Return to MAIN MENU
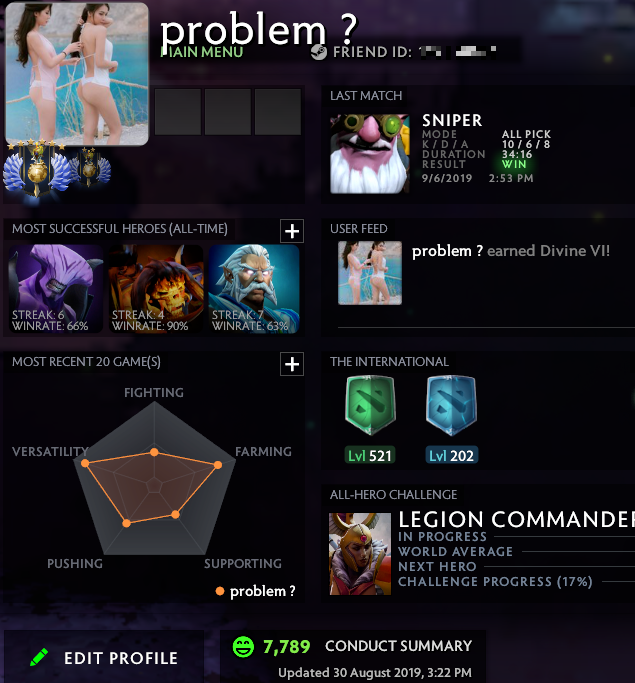The image size is (635, 683). [x=202, y=52]
